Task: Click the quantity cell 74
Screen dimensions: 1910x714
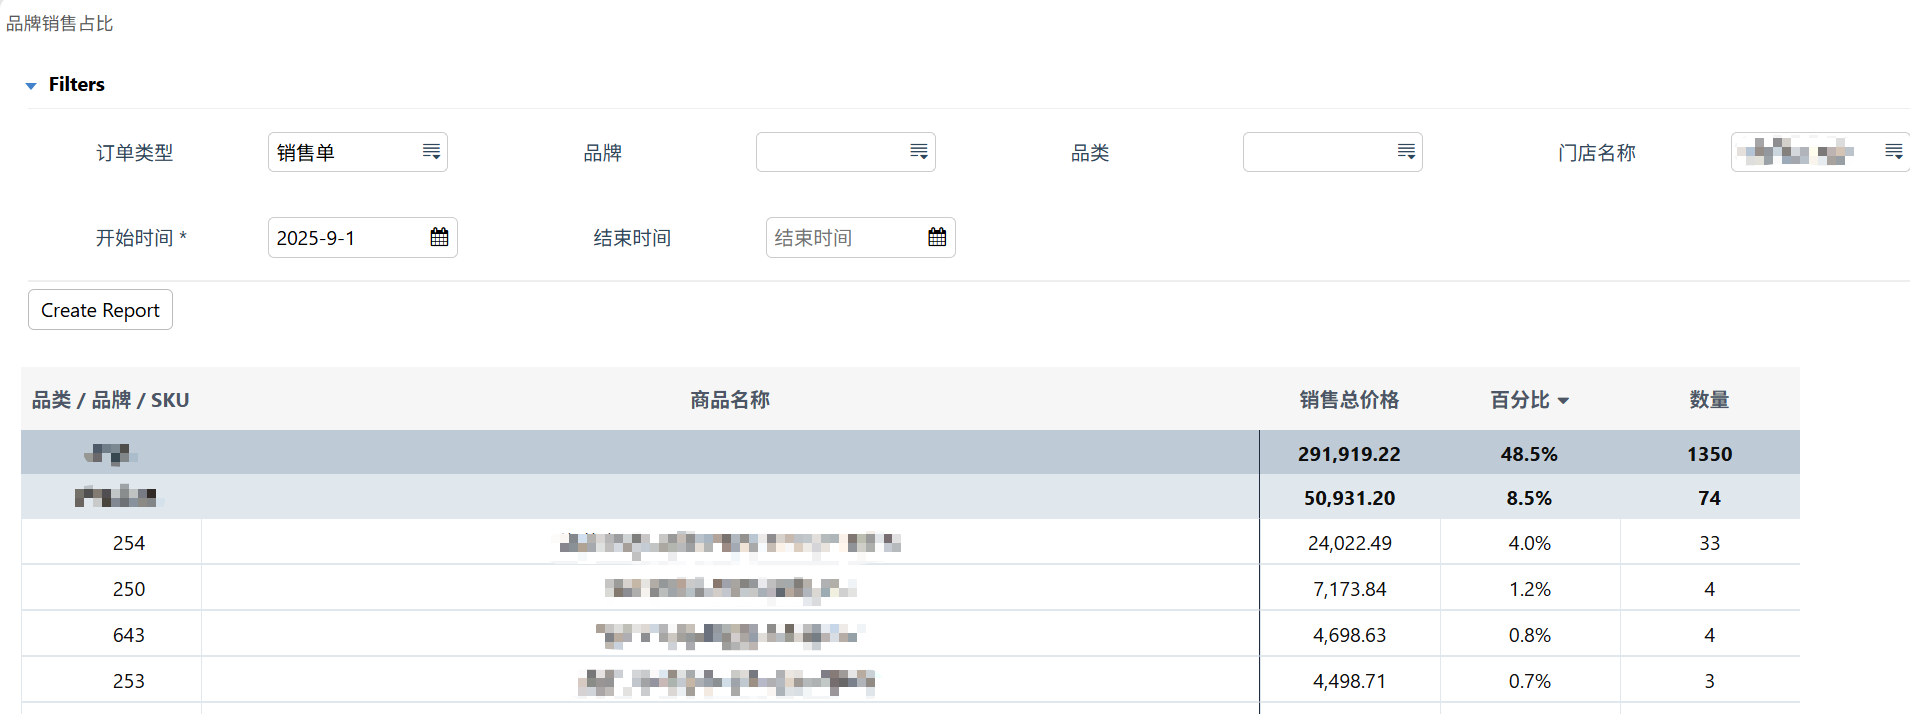Action: pyautogui.click(x=1709, y=498)
